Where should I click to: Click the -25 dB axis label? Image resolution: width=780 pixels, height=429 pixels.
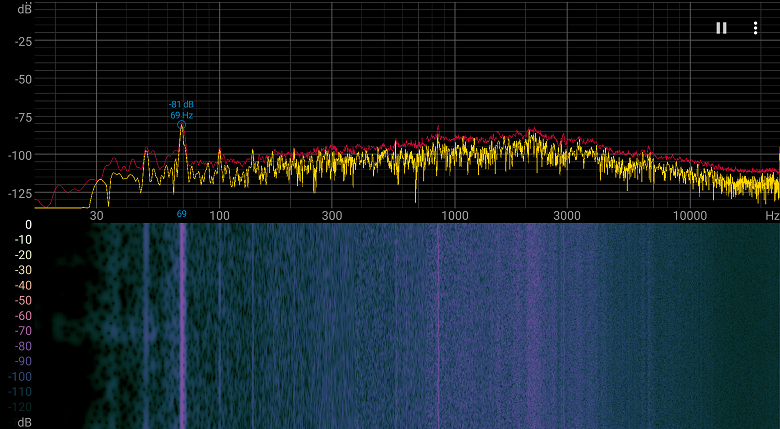[x=21, y=42]
